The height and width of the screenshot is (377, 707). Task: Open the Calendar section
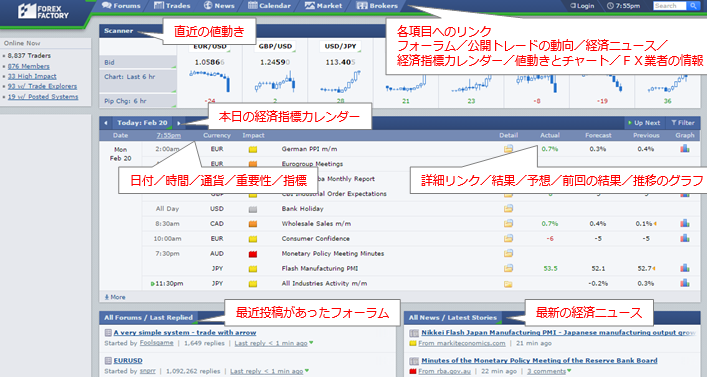pyautogui.click(x=269, y=6)
